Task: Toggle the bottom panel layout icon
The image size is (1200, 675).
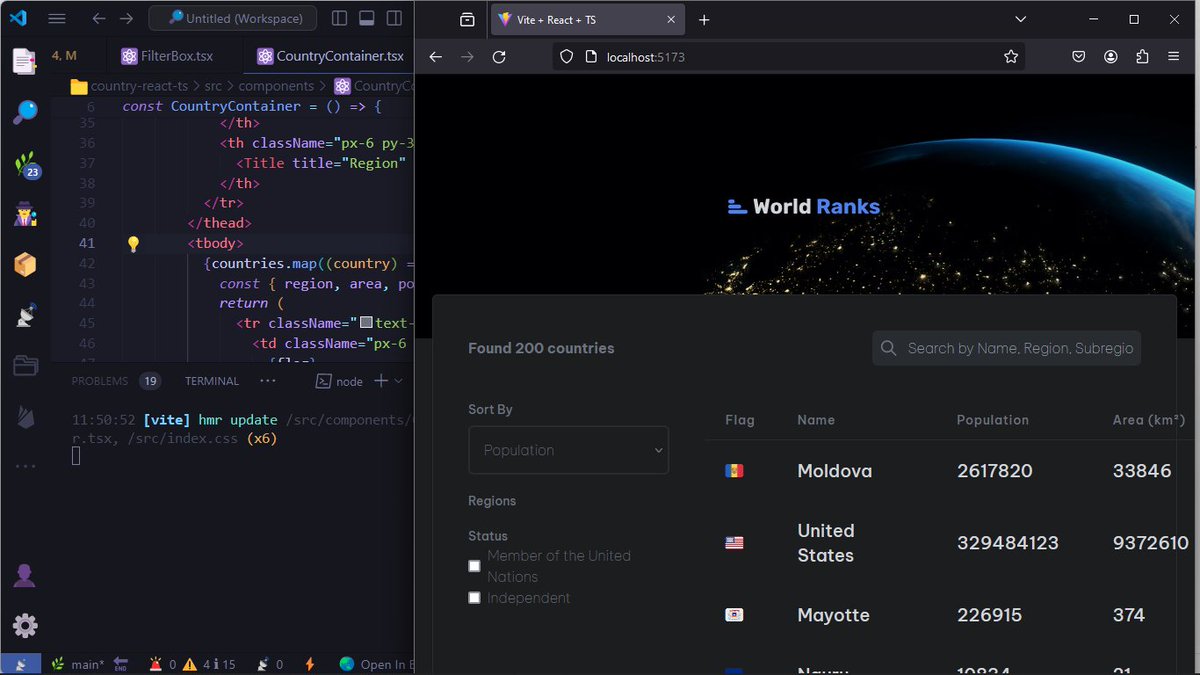Action: coord(367,18)
